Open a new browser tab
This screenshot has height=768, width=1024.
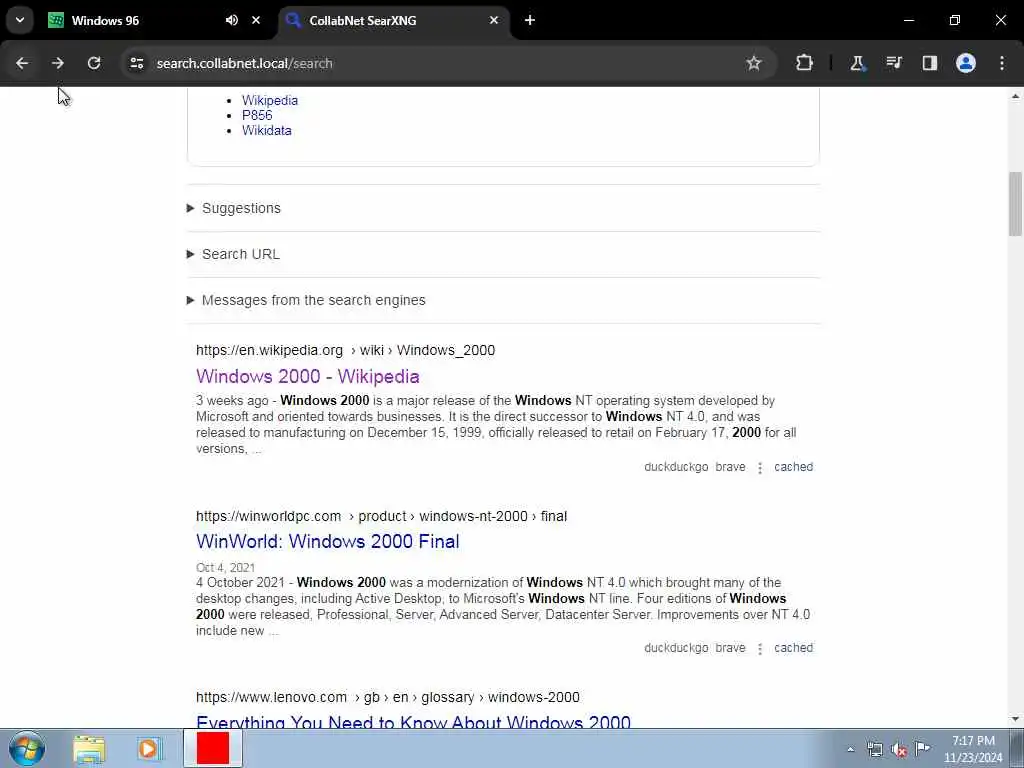coord(530,20)
